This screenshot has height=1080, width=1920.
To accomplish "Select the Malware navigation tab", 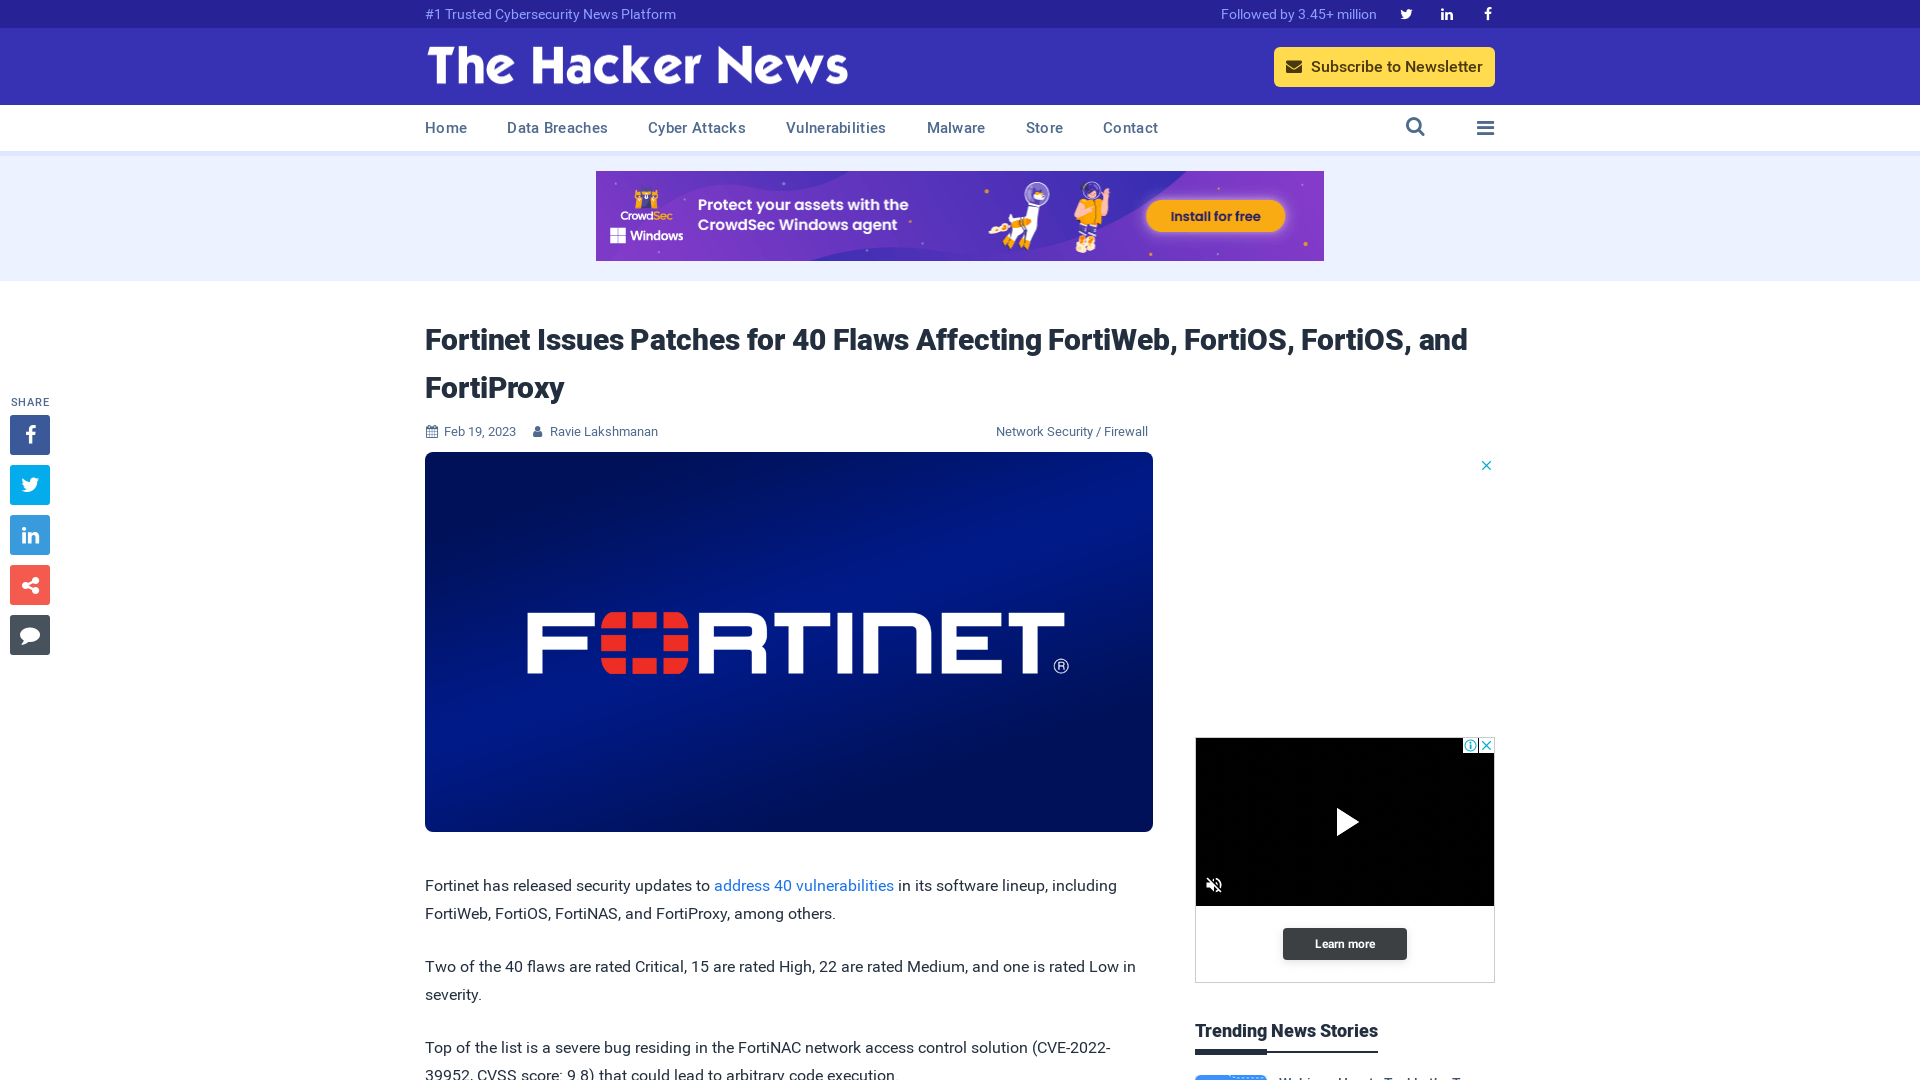I will point(956,128).
